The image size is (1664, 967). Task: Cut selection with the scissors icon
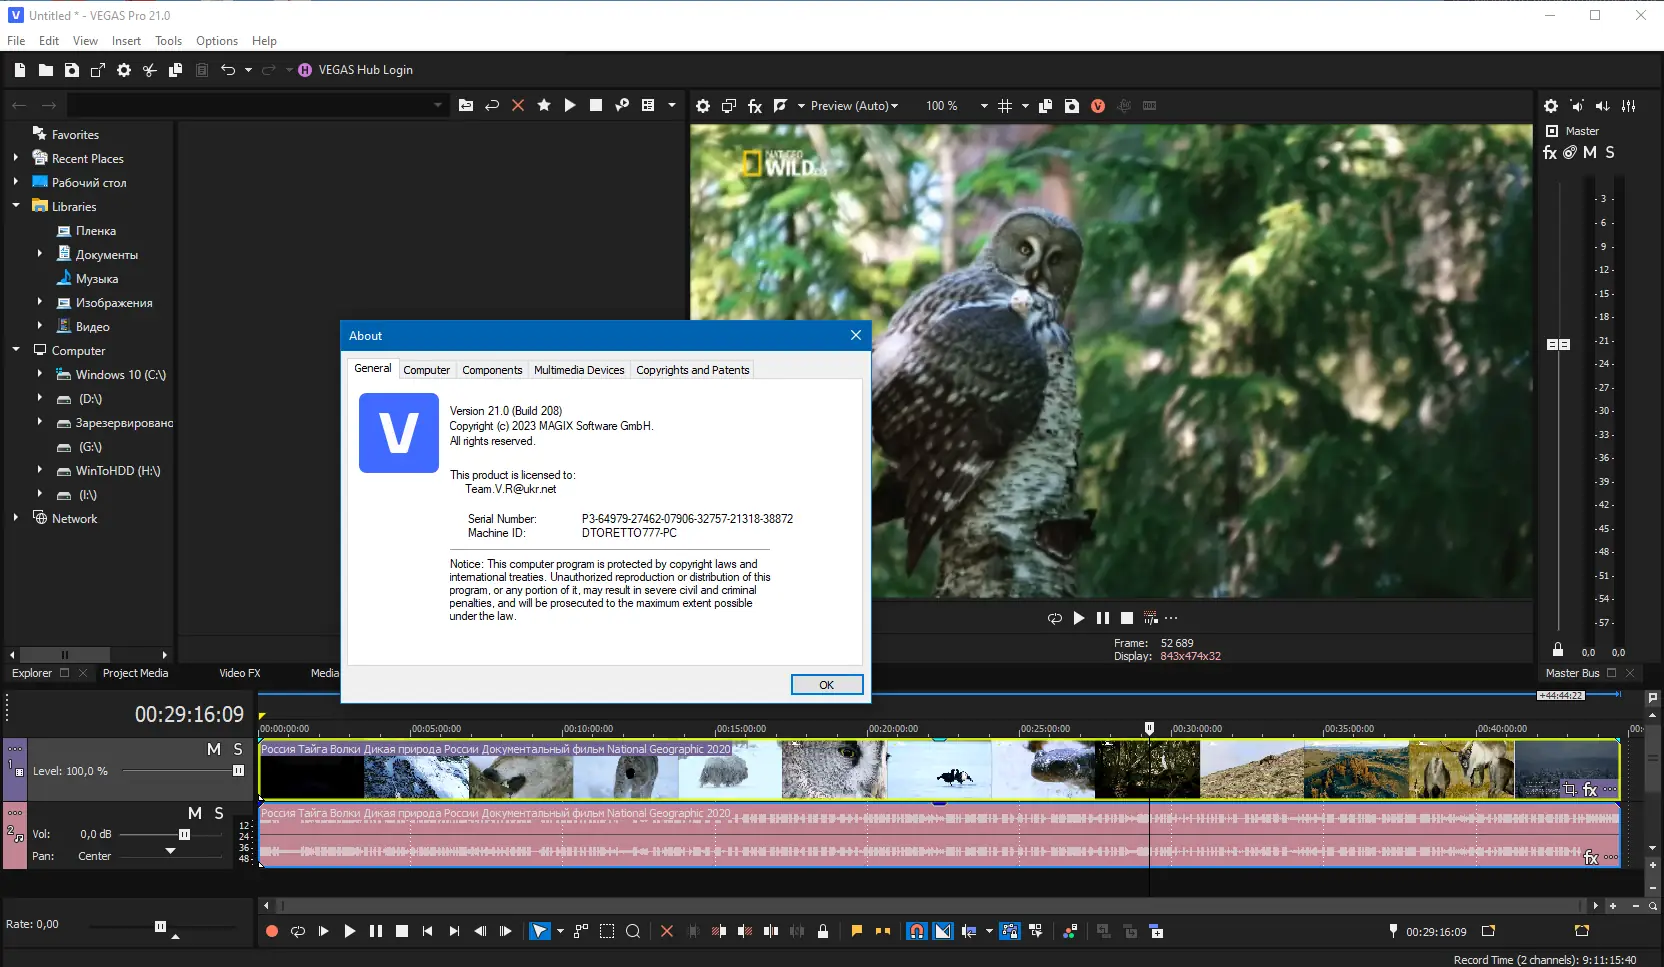point(150,70)
